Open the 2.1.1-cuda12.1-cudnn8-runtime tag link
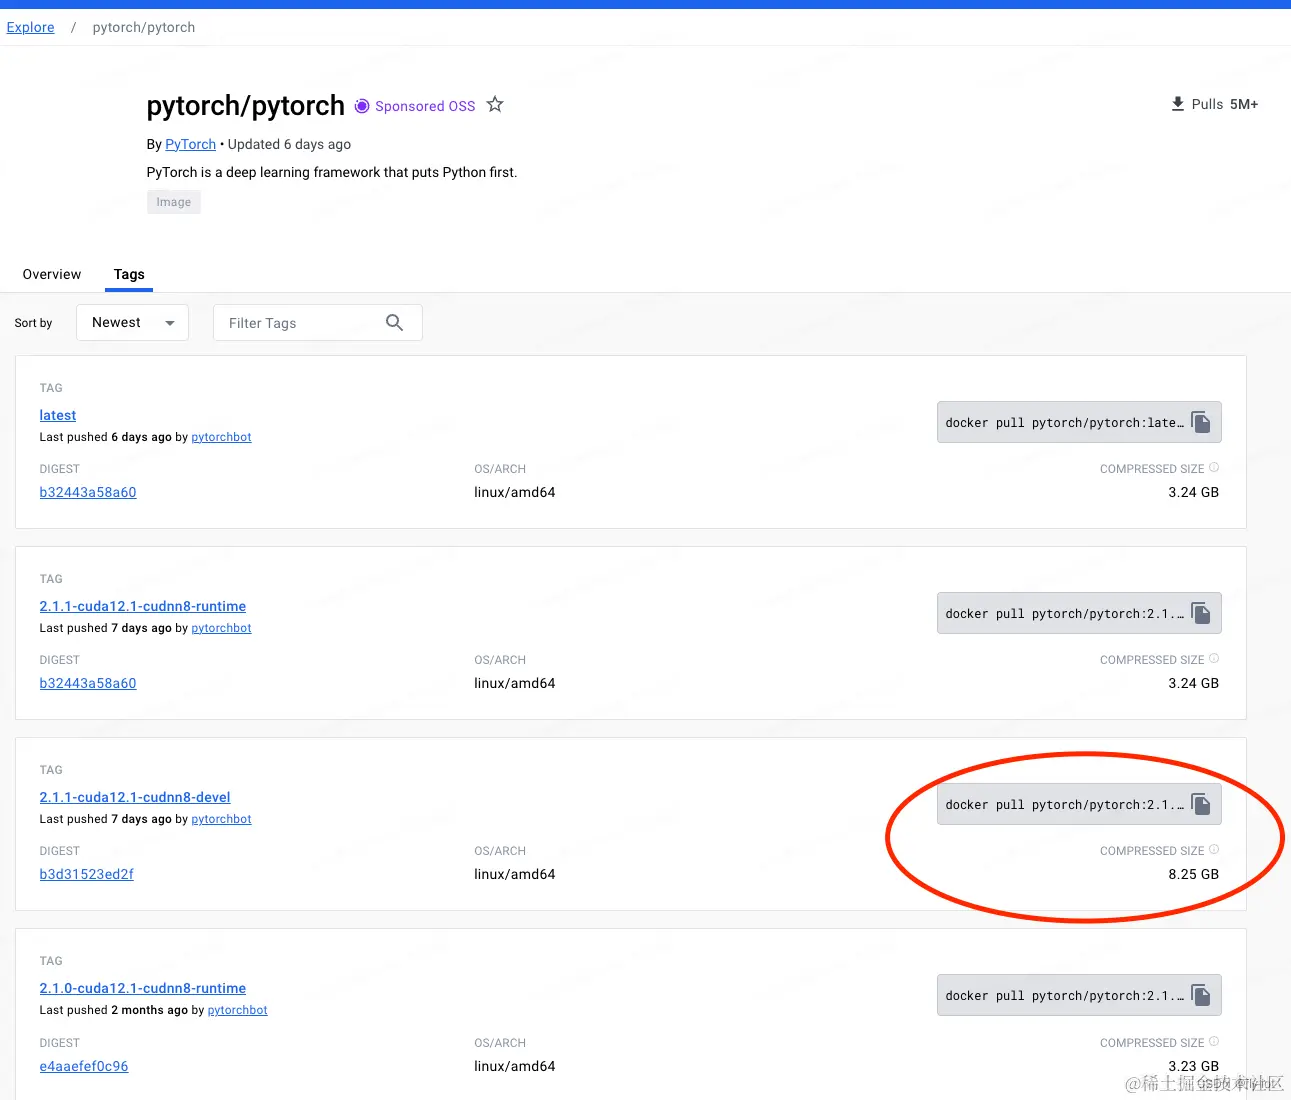Viewport: 1291px width, 1100px height. [x=143, y=606]
